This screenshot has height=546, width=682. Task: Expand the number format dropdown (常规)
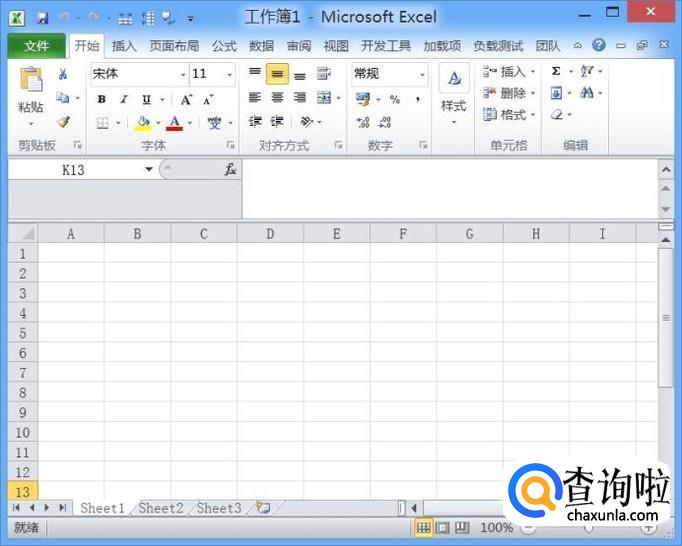pos(421,74)
